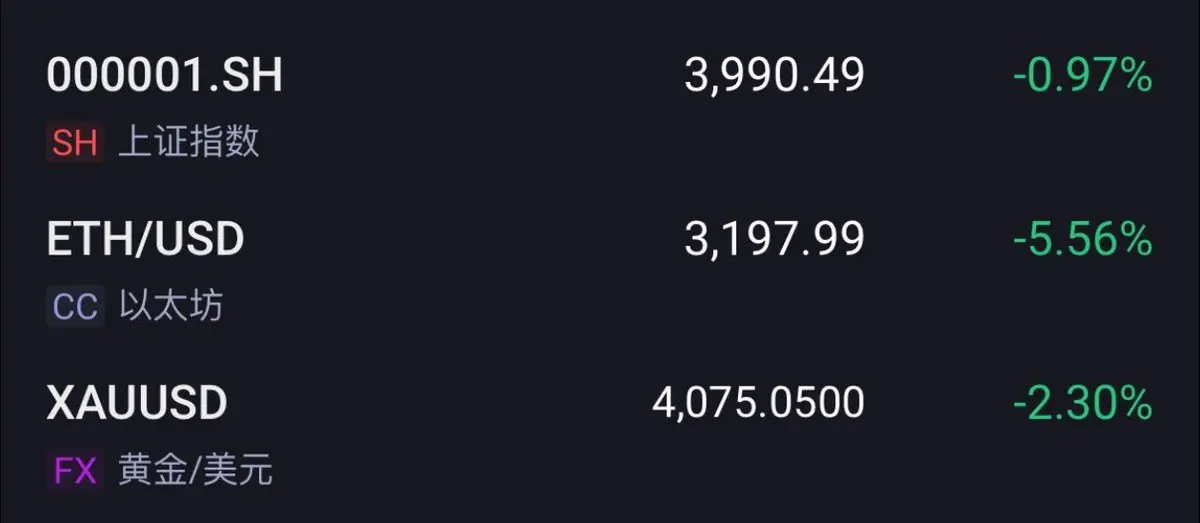Click the 4,075.0500 gold price
This screenshot has width=1200, height=523.
(x=758, y=403)
